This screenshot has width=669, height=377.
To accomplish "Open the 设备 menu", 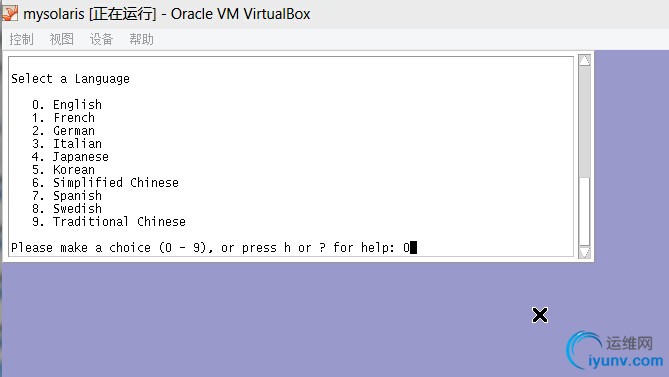I will [101, 39].
